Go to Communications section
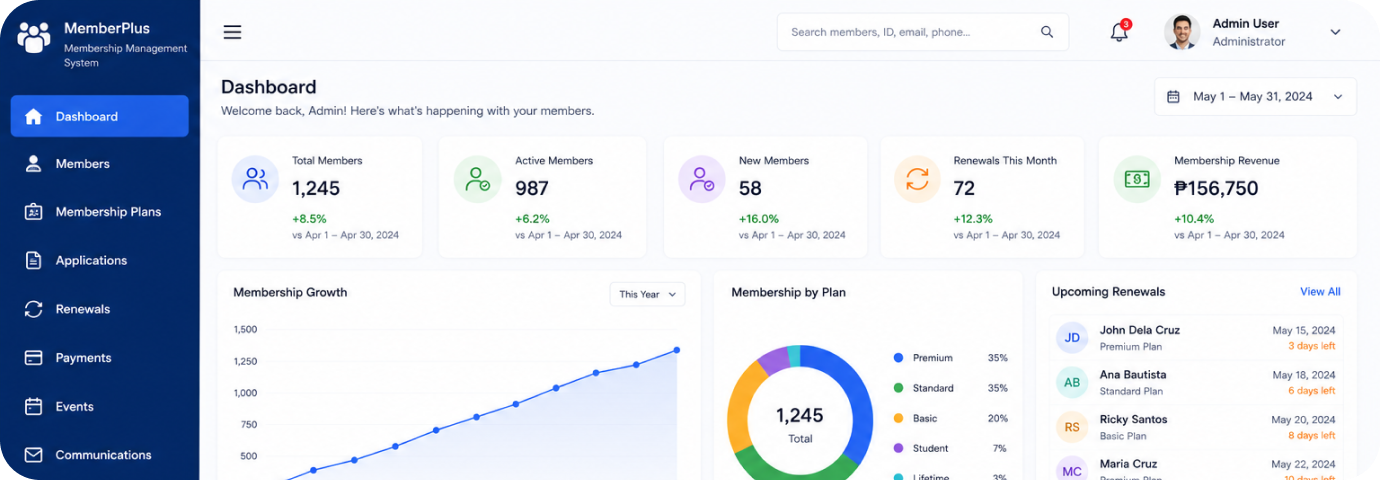Image resolution: width=1380 pixels, height=480 pixels. 99,455
